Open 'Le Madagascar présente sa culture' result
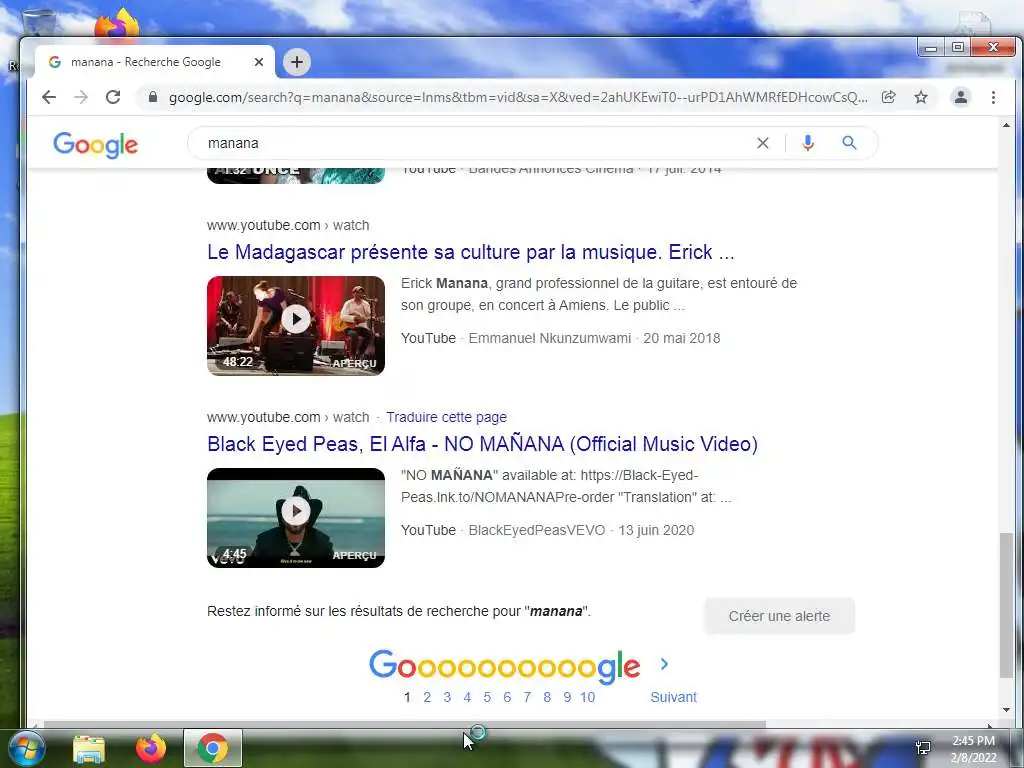 pos(471,252)
